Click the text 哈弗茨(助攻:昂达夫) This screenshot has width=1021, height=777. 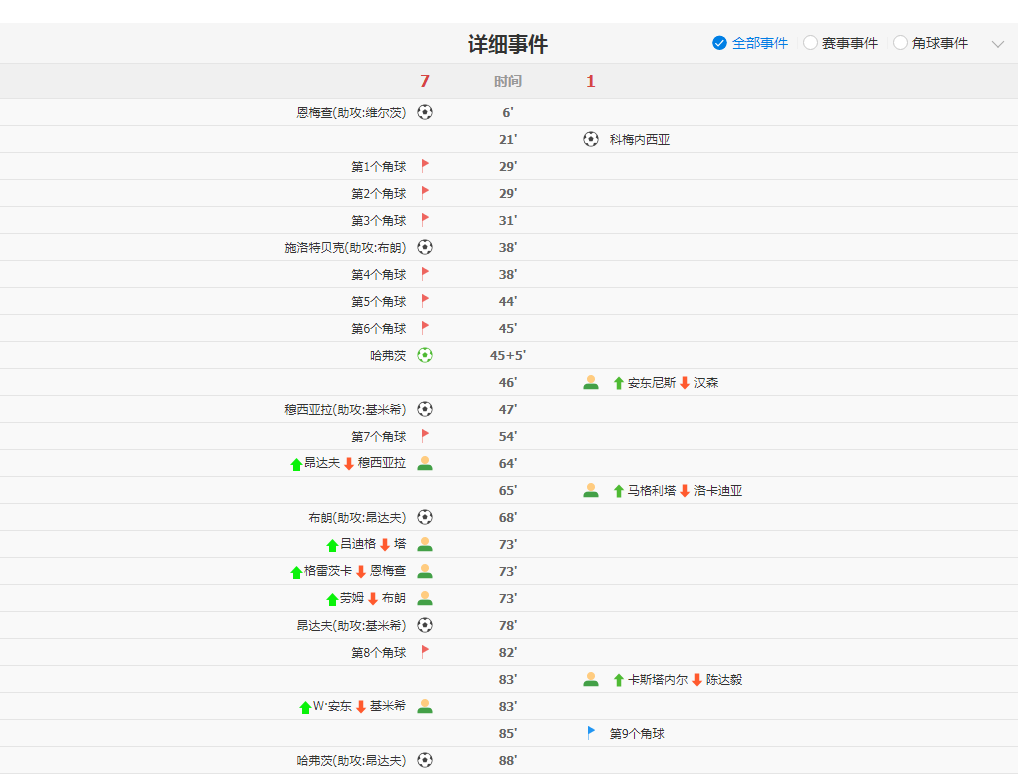(x=351, y=761)
